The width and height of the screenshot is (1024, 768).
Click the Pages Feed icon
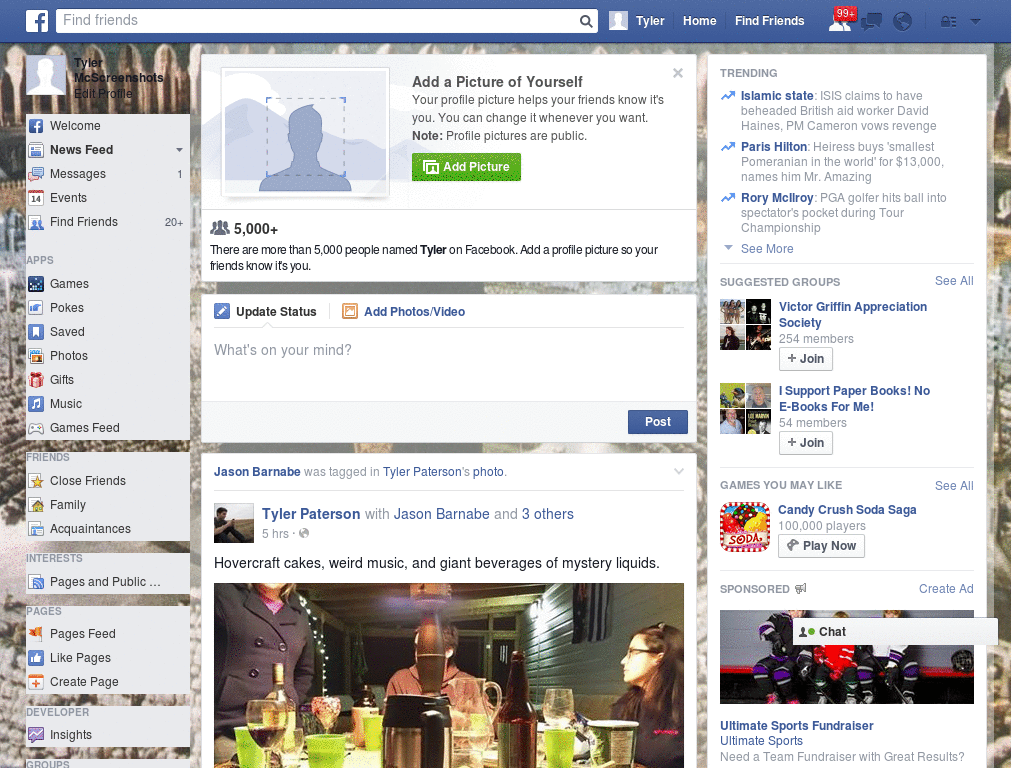(x=36, y=633)
